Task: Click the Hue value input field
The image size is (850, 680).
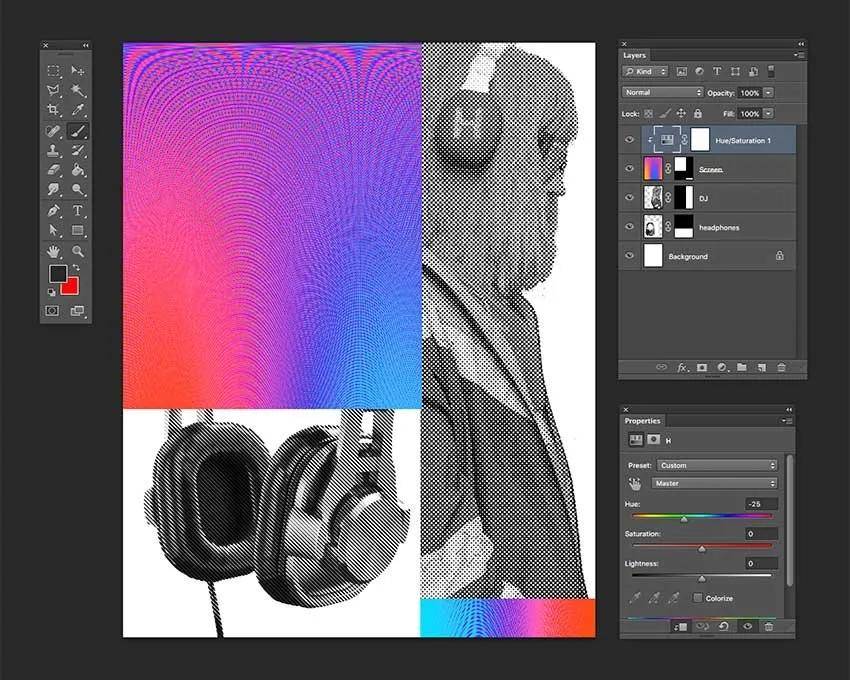Action: 762,504
